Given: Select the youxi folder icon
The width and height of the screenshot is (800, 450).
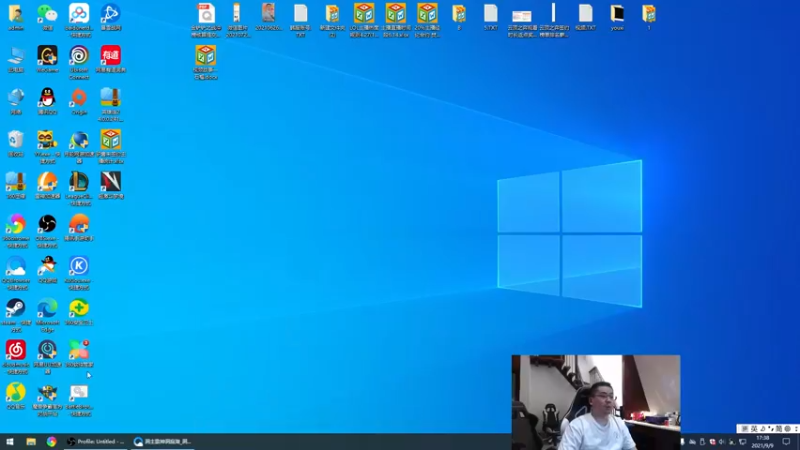Looking at the screenshot, I should click(x=617, y=17).
